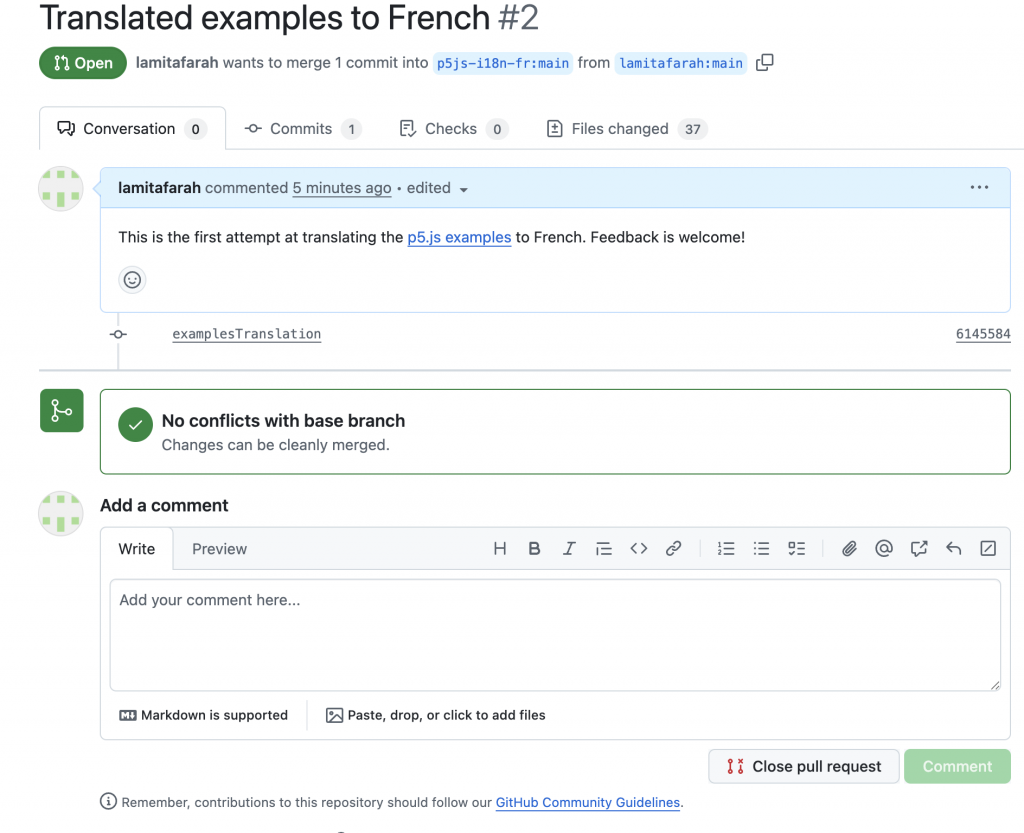Click inside the comment text area
1024x833 pixels.
[555, 635]
